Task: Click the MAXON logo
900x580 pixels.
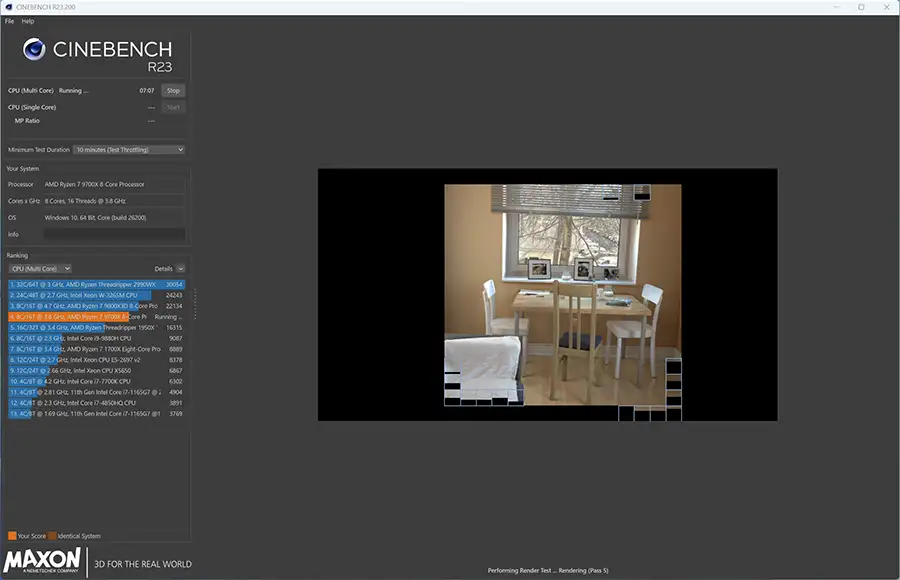Action: (x=42, y=560)
